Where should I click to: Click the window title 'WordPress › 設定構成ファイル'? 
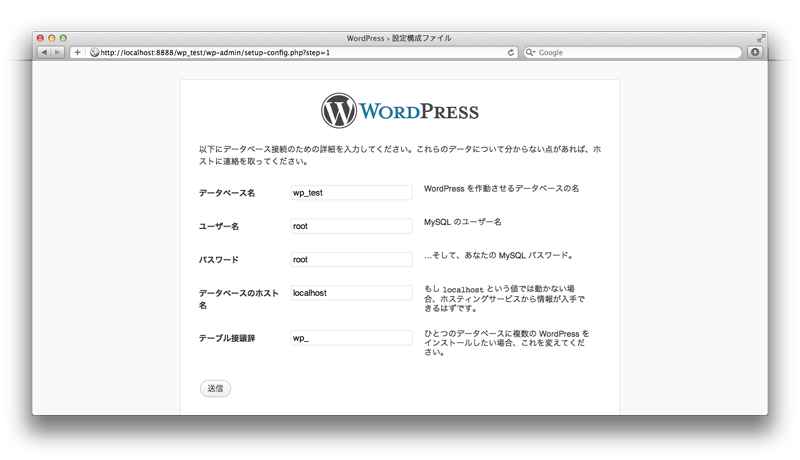(x=399, y=38)
